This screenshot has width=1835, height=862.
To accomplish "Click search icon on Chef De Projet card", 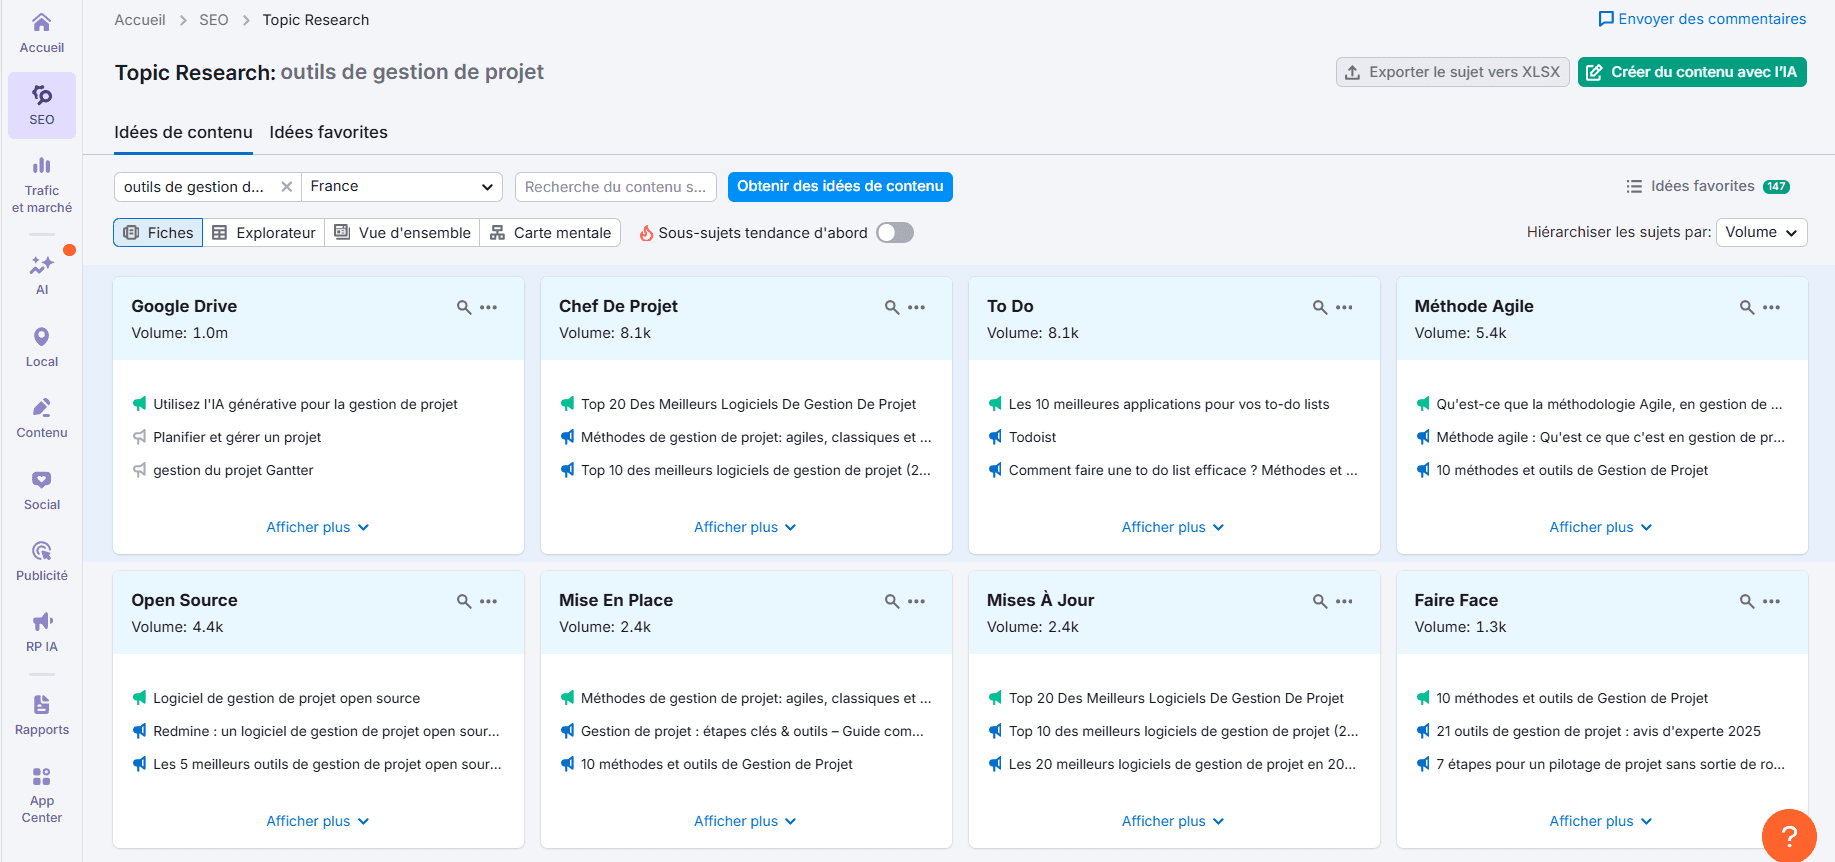I will pos(892,307).
